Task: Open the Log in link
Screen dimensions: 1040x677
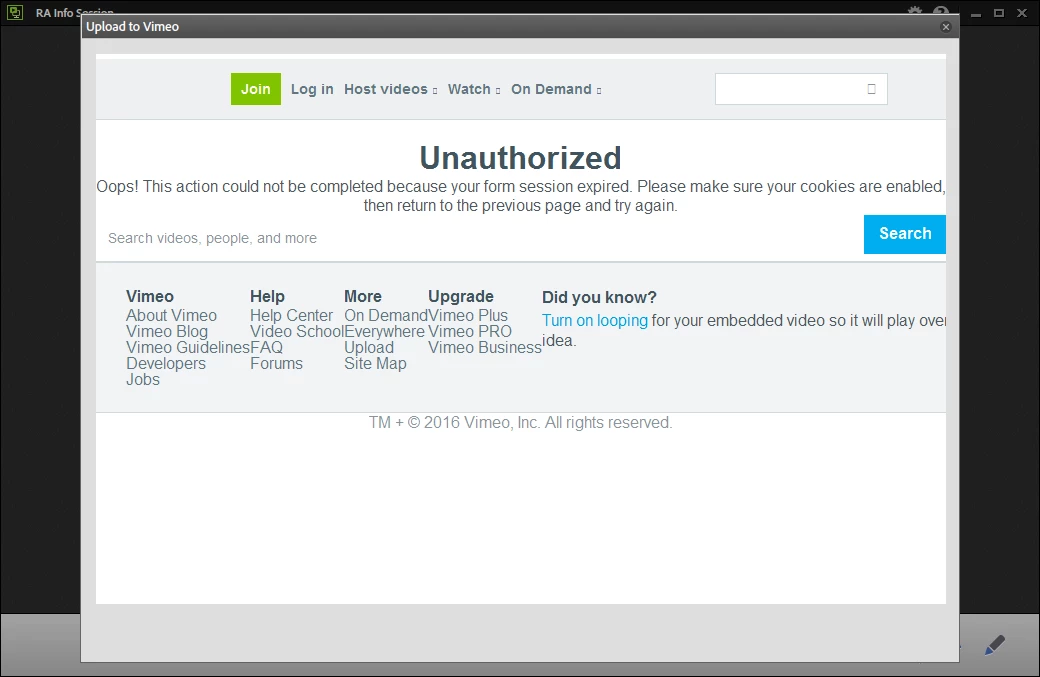Action: [x=312, y=89]
